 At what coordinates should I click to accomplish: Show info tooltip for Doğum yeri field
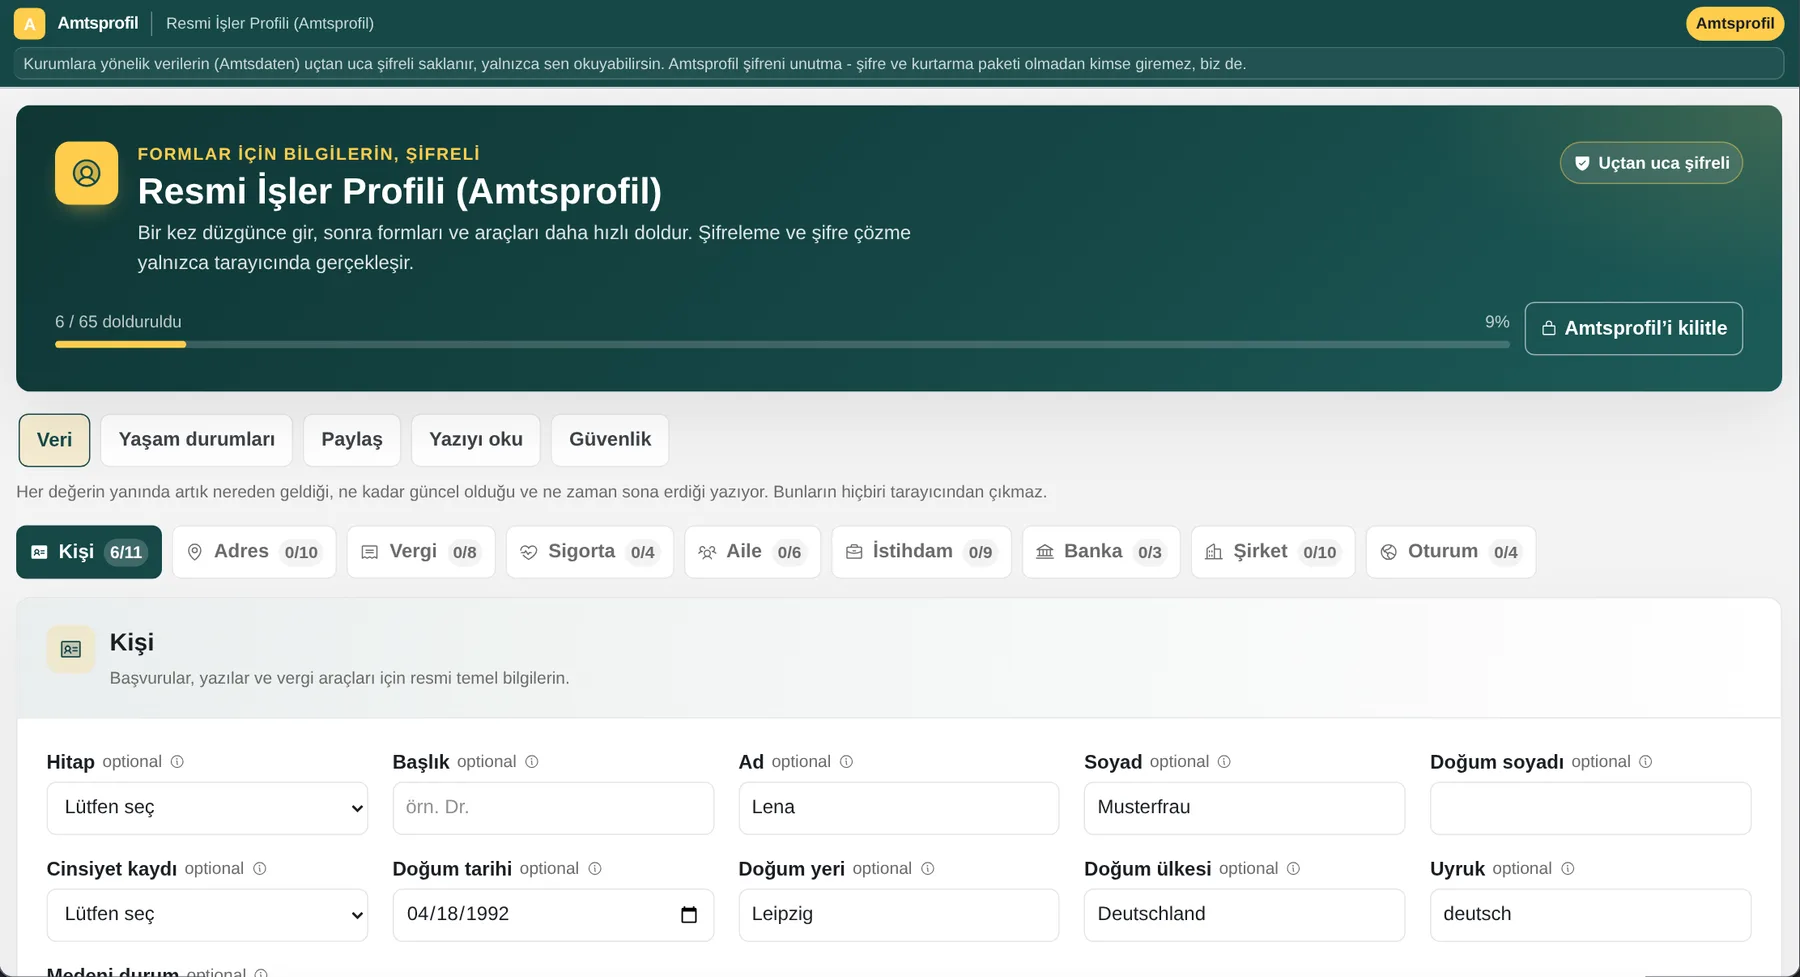[x=928, y=869]
